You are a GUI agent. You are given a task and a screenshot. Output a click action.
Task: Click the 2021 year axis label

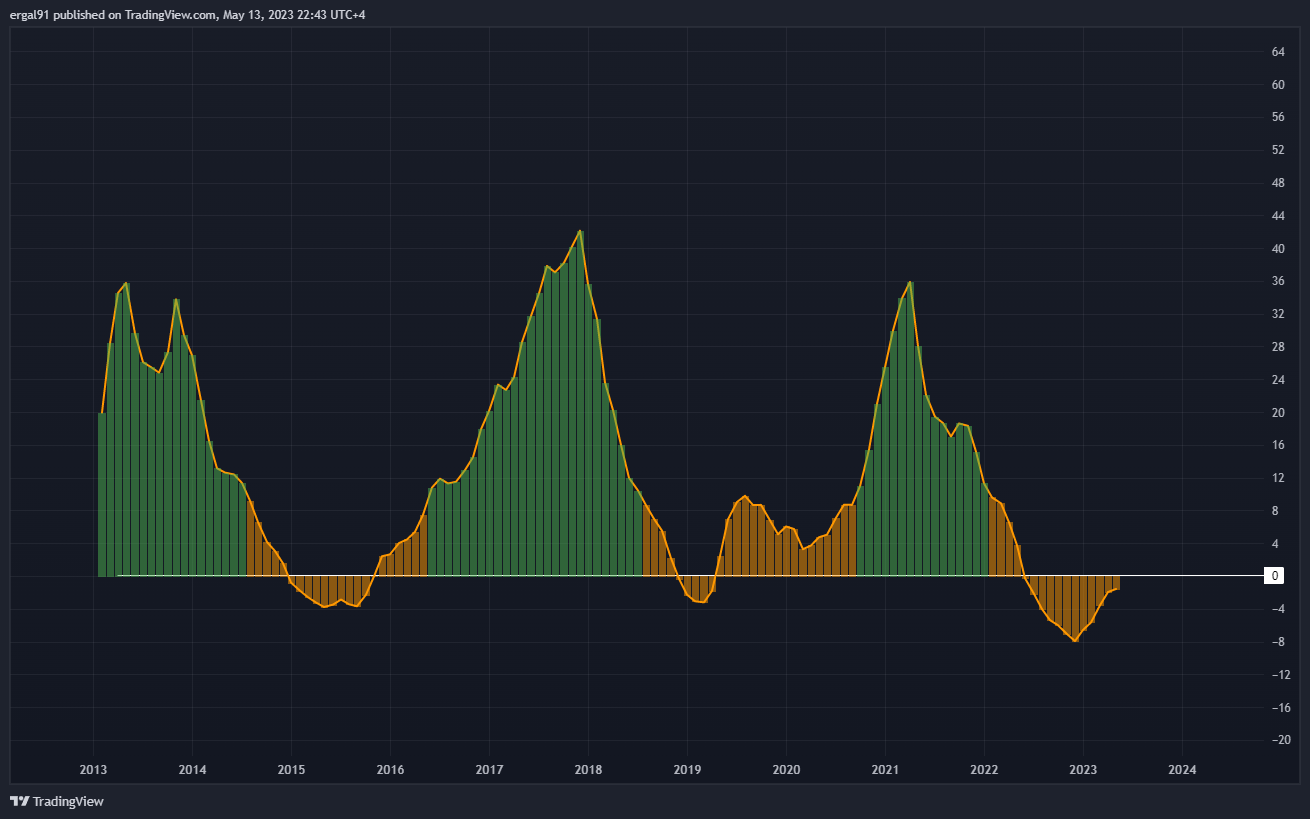[885, 769]
